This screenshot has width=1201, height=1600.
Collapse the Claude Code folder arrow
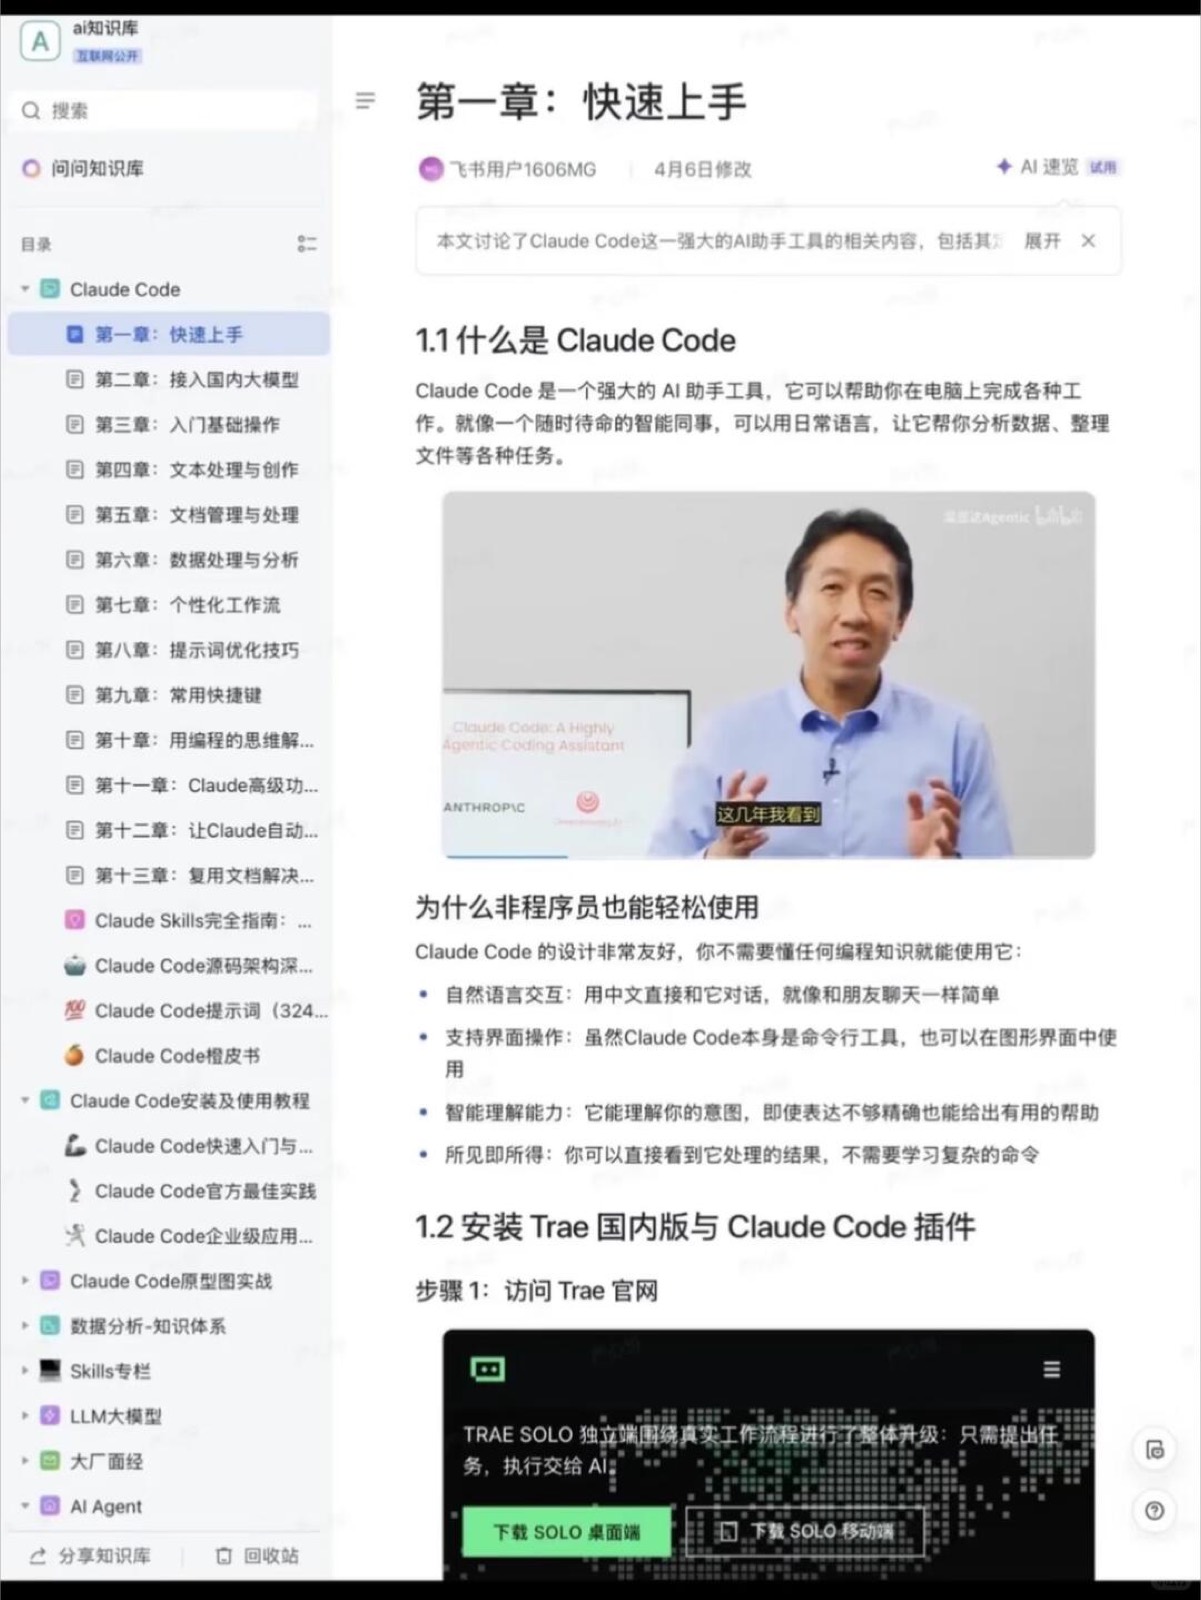(25, 289)
